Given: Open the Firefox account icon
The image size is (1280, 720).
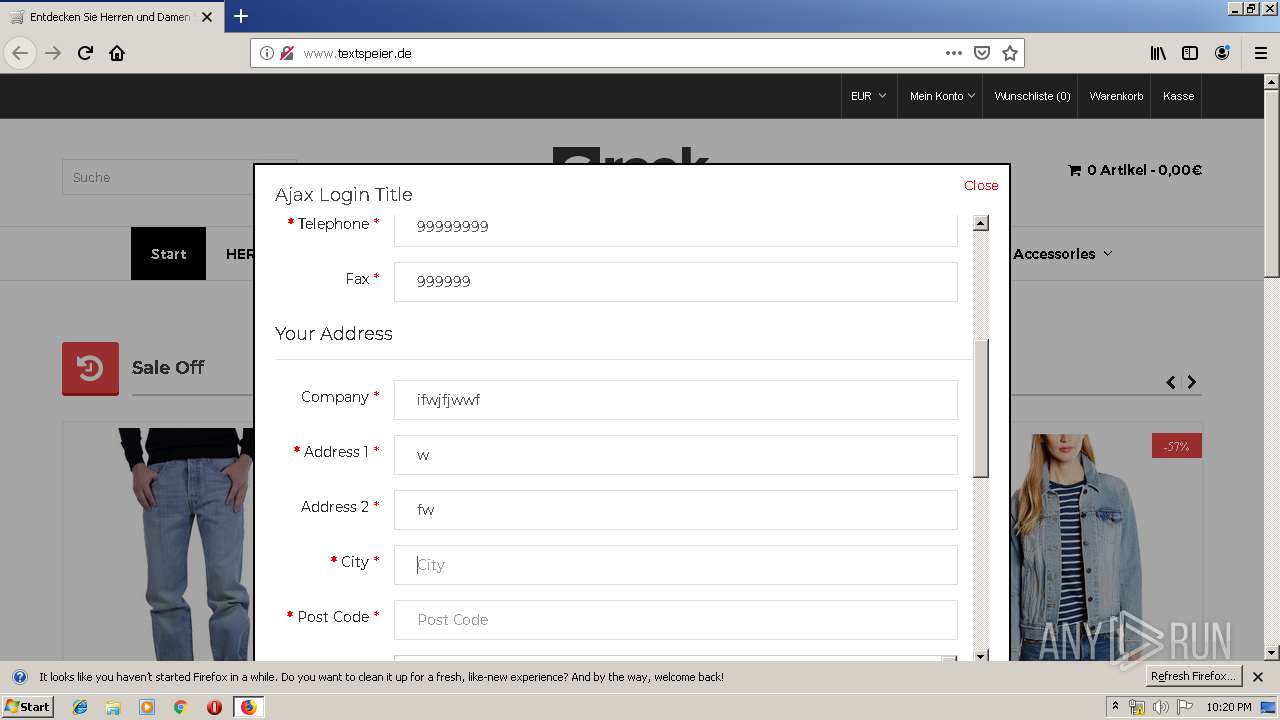Looking at the screenshot, I should 1222,53.
